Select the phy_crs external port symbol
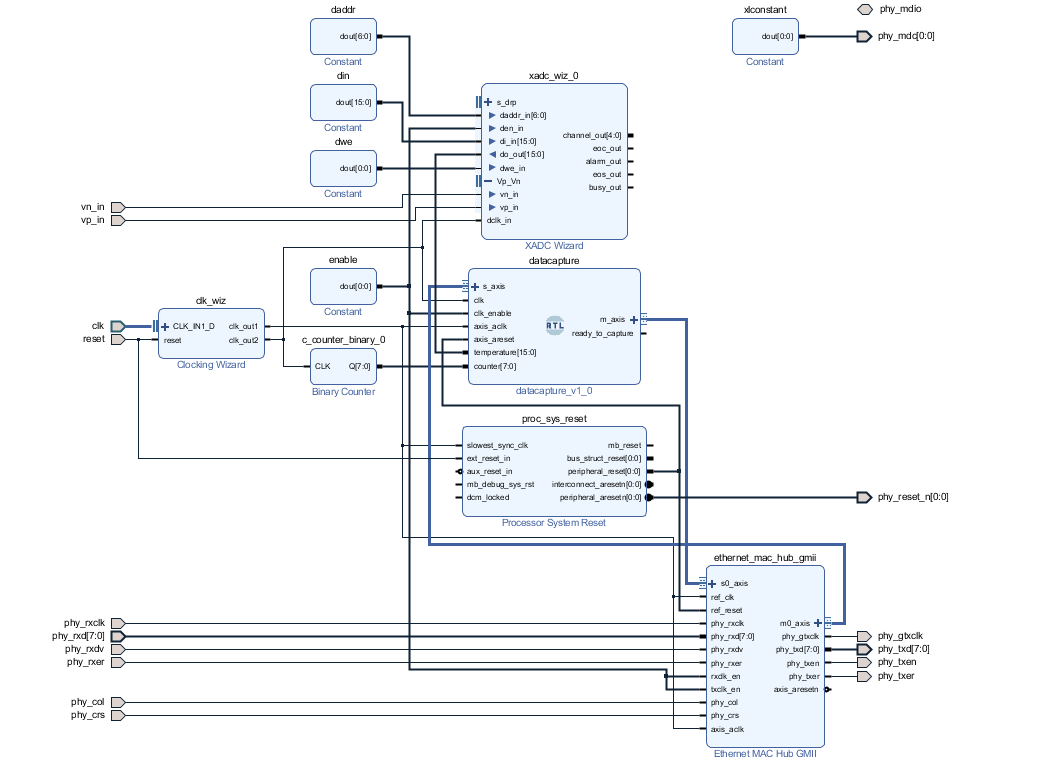Screen dimensions: 1063x764 coord(118,715)
